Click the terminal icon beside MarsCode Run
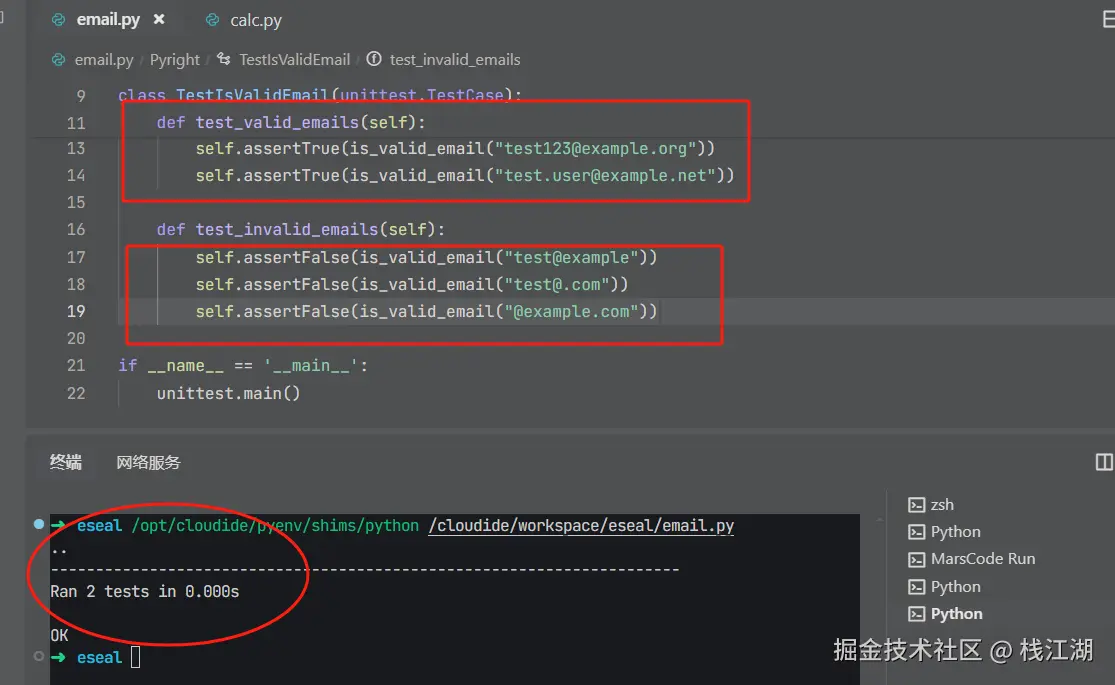 pos(917,560)
